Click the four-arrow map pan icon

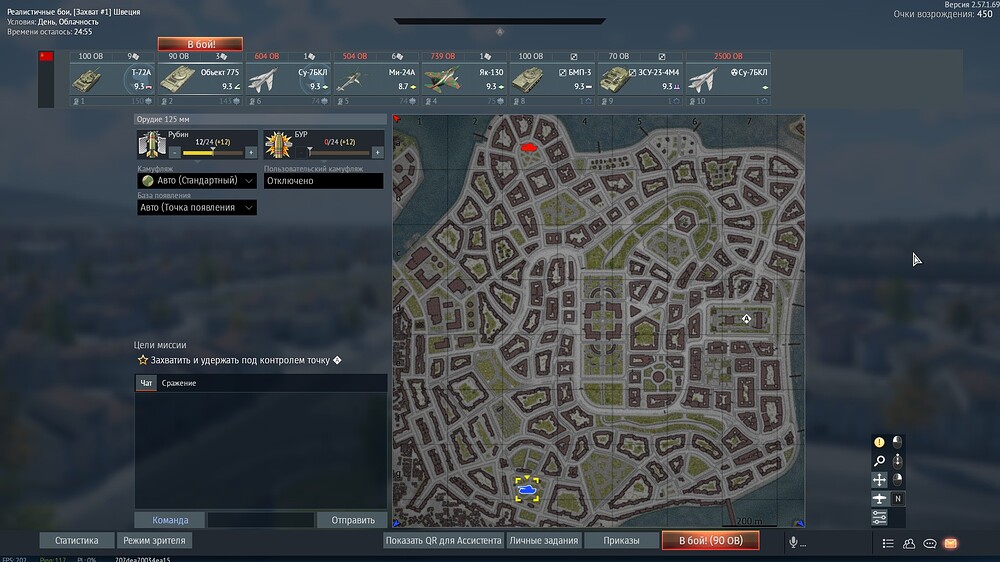tap(879, 480)
